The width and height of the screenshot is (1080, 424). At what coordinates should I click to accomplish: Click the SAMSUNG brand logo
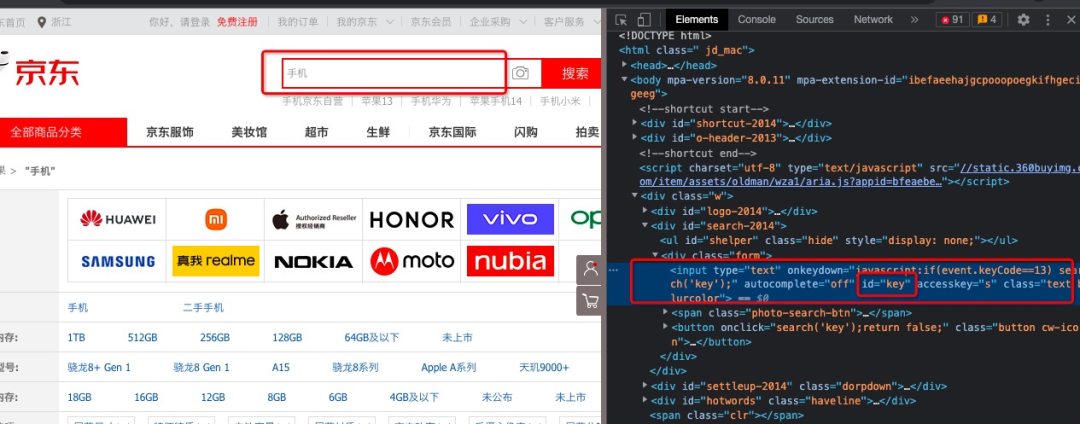point(118,261)
